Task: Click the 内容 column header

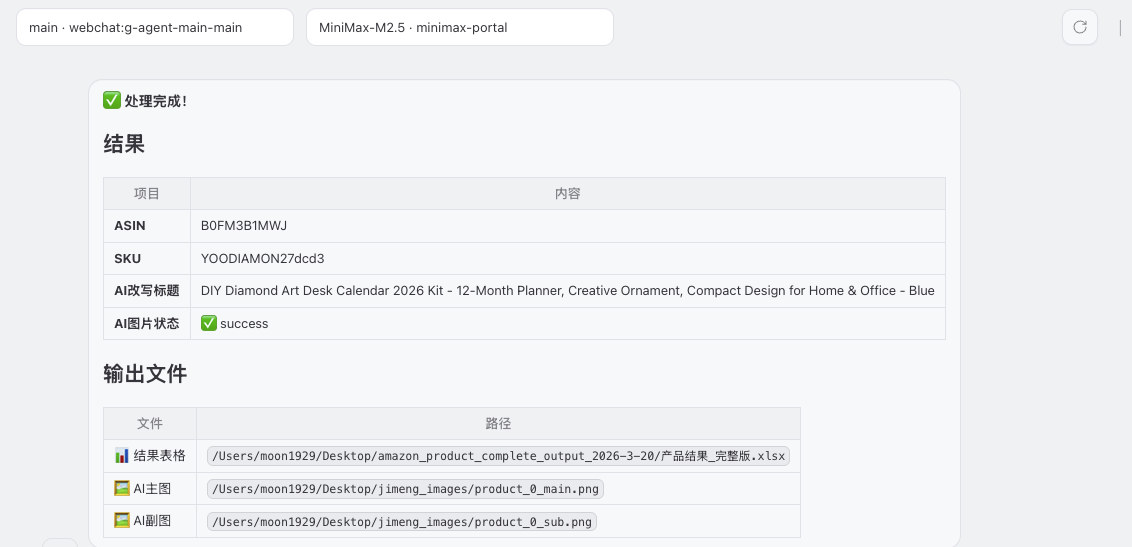Action: [x=567, y=194]
